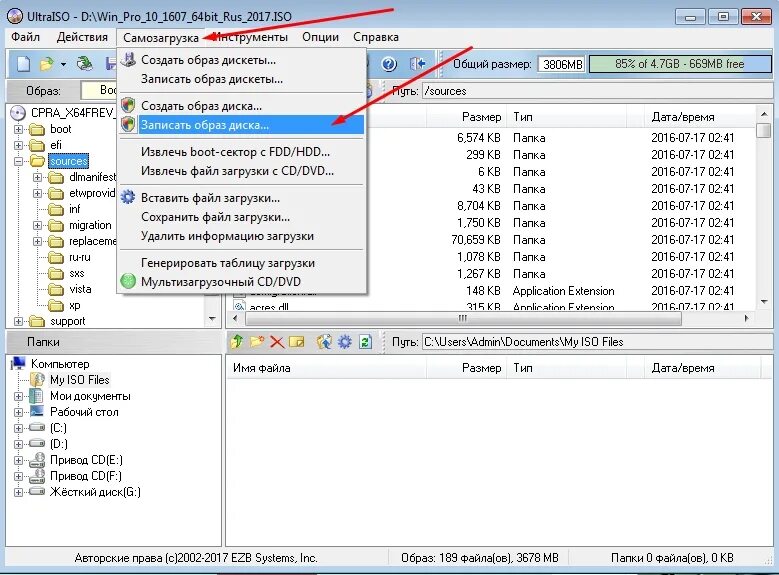Select the ru-ru folder in tree
The height and width of the screenshot is (575, 779).
click(79, 257)
